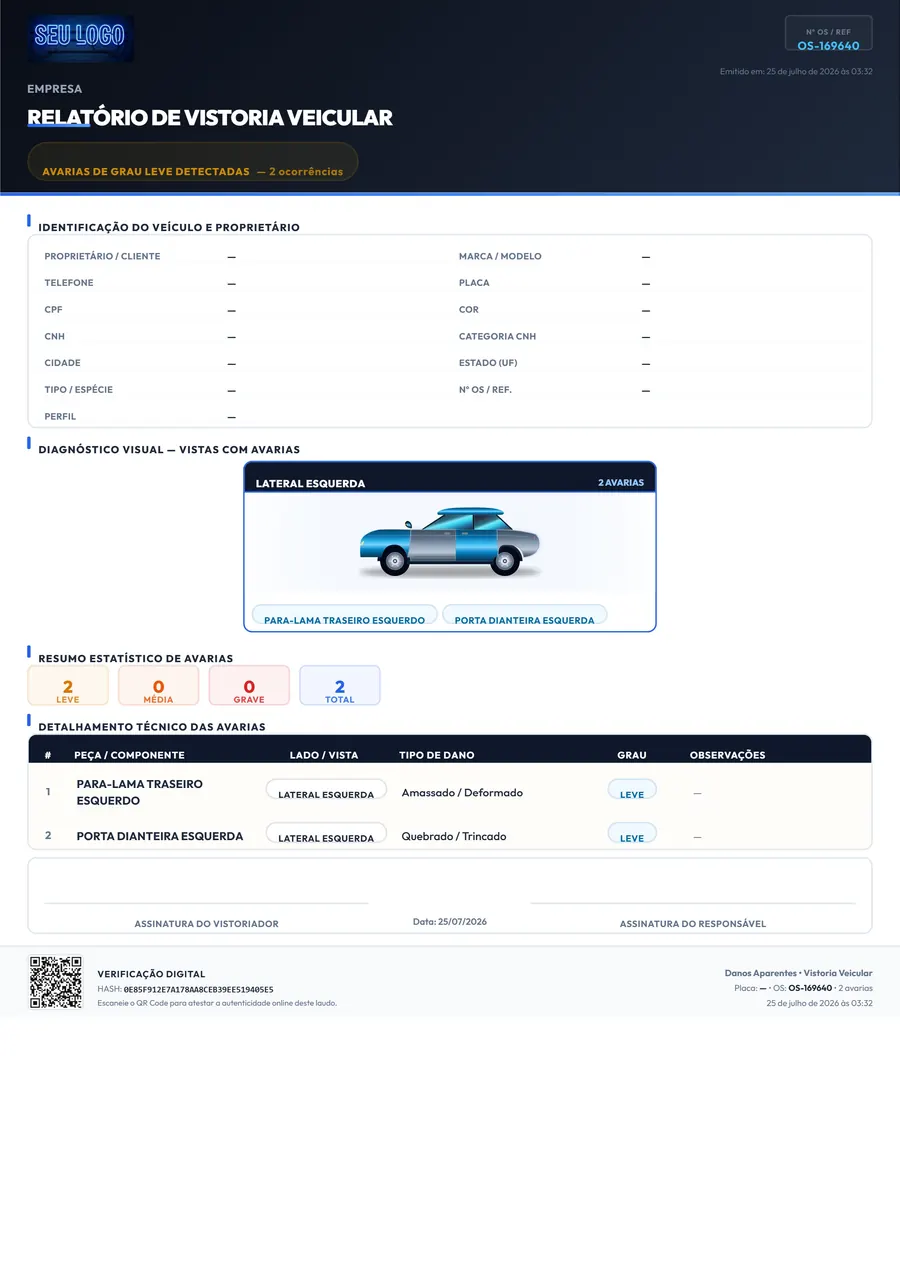Click the TOTAL count card showing 2
The image size is (900, 1273).
[x=340, y=686]
